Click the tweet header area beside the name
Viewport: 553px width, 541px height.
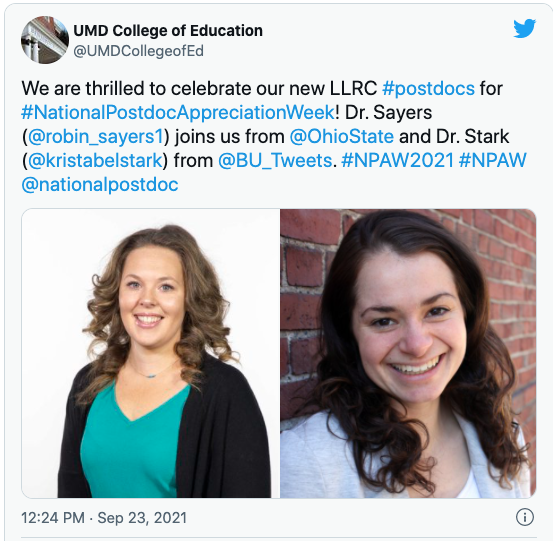click(388, 40)
